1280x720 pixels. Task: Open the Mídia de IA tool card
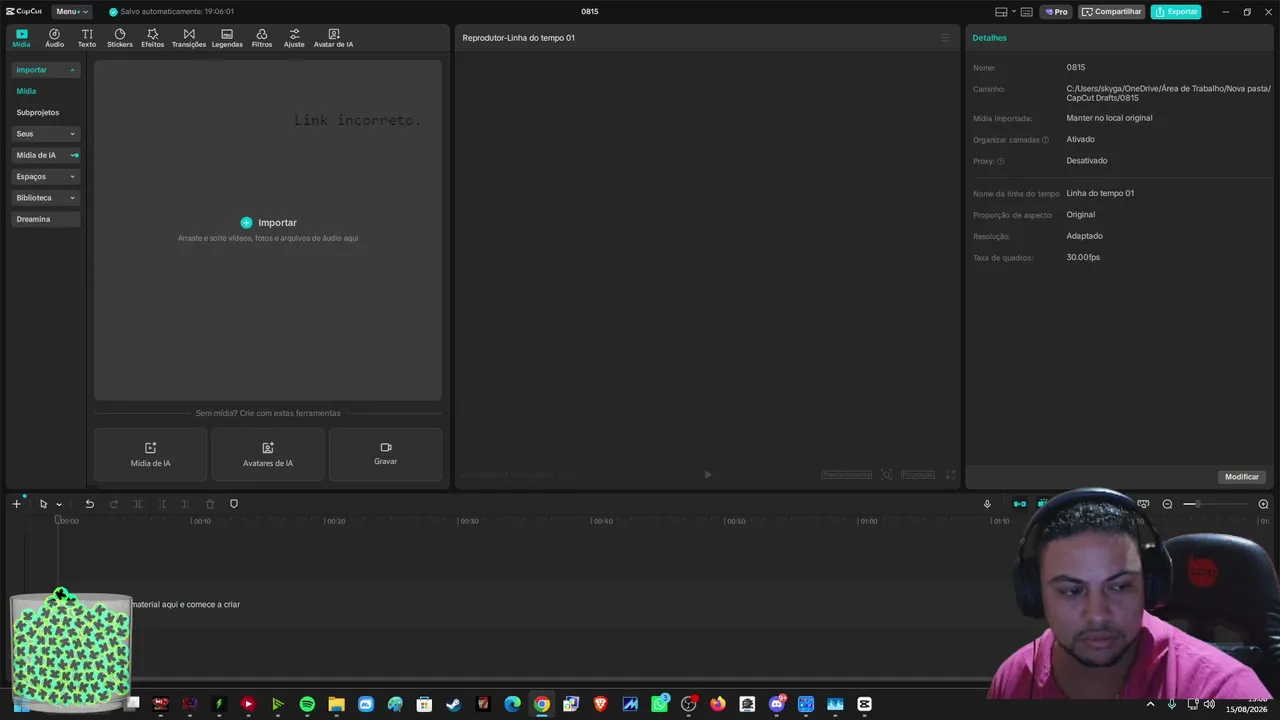pyautogui.click(x=151, y=455)
